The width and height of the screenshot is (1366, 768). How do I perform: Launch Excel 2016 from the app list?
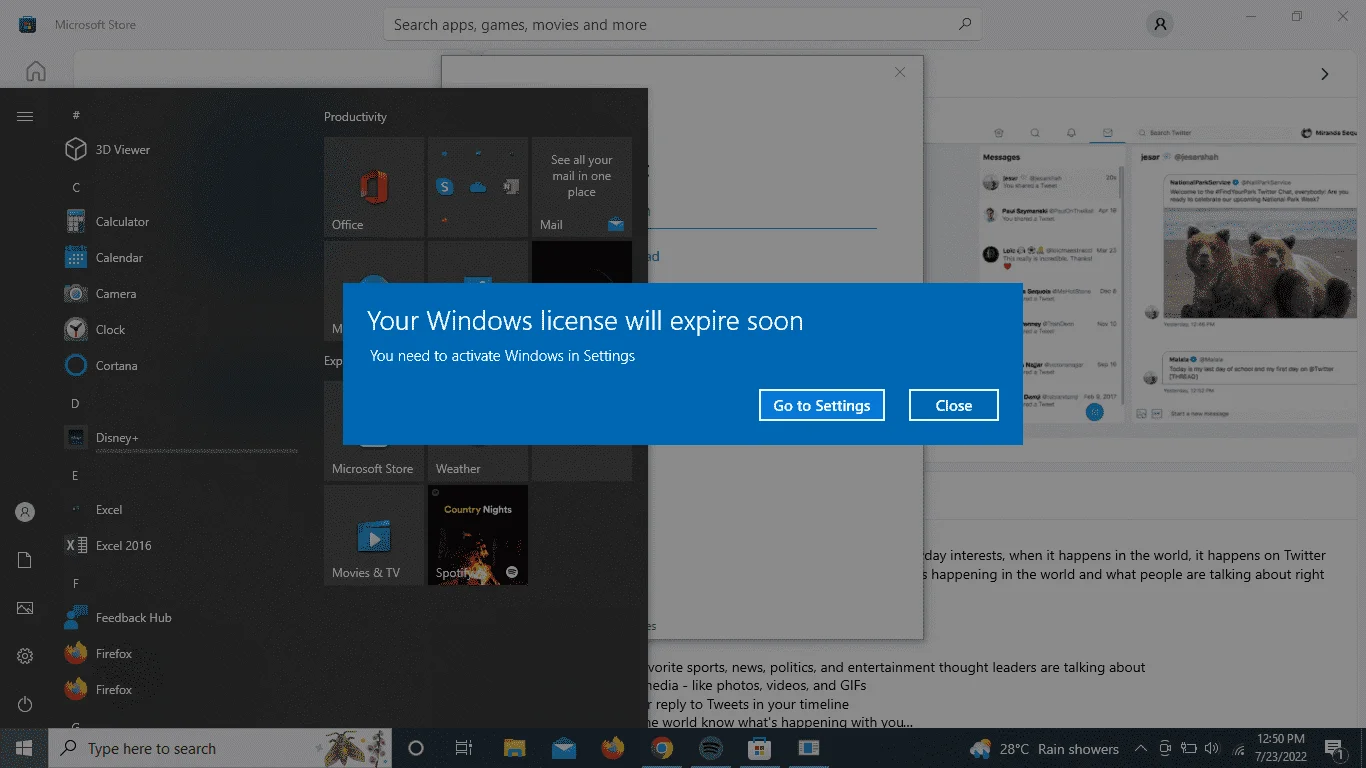(x=180, y=546)
